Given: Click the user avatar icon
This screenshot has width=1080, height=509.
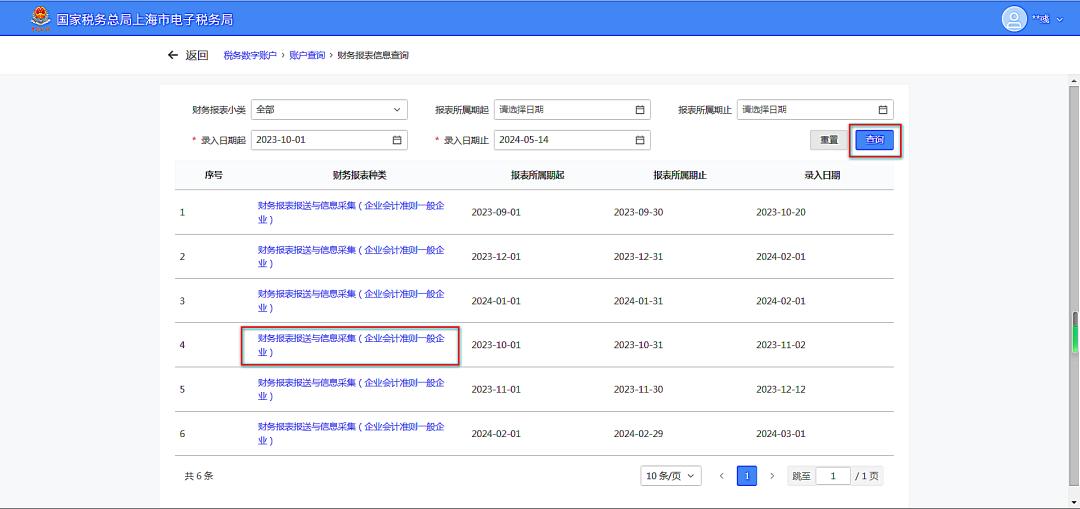Looking at the screenshot, I should (1014, 19).
